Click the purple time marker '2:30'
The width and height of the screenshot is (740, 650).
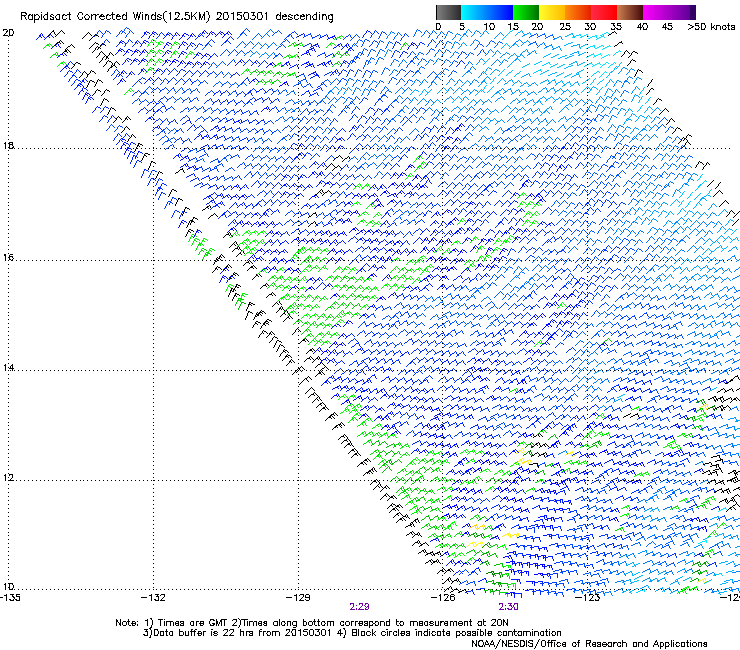508,607
